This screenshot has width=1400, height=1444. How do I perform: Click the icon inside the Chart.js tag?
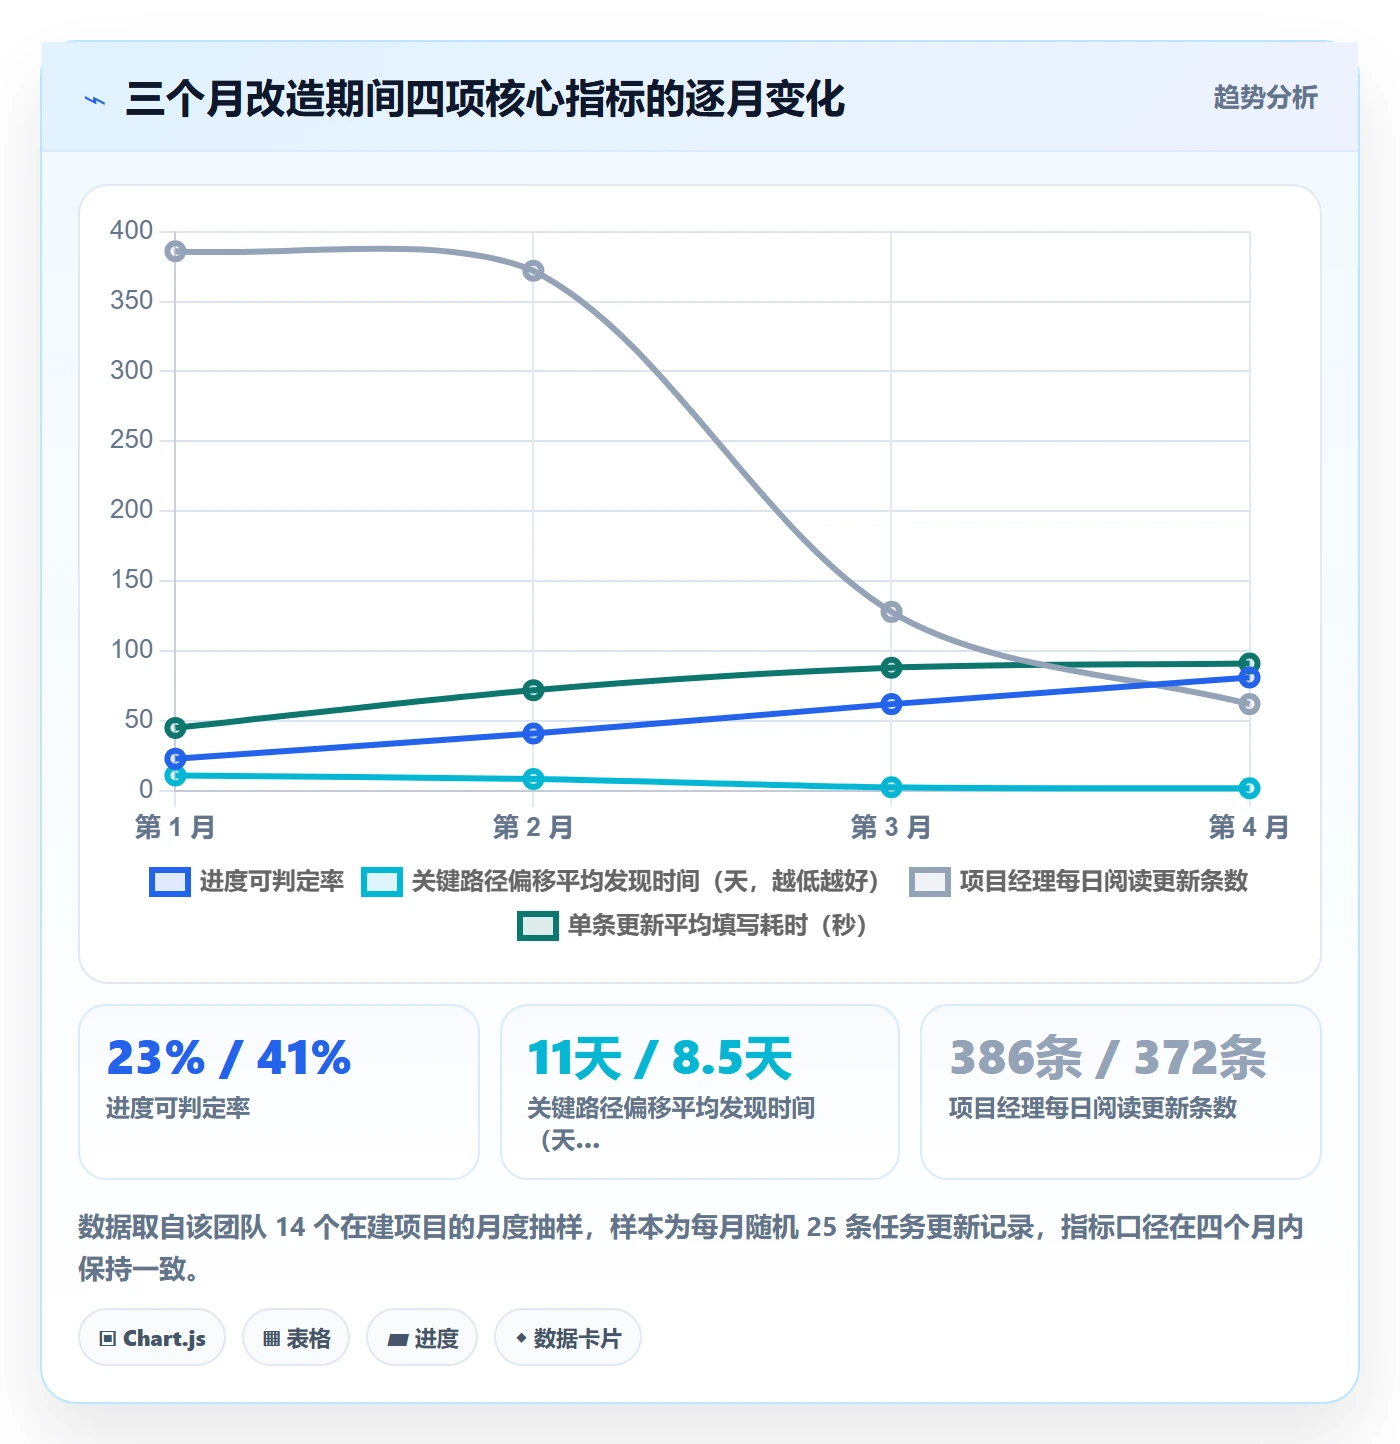108,1339
